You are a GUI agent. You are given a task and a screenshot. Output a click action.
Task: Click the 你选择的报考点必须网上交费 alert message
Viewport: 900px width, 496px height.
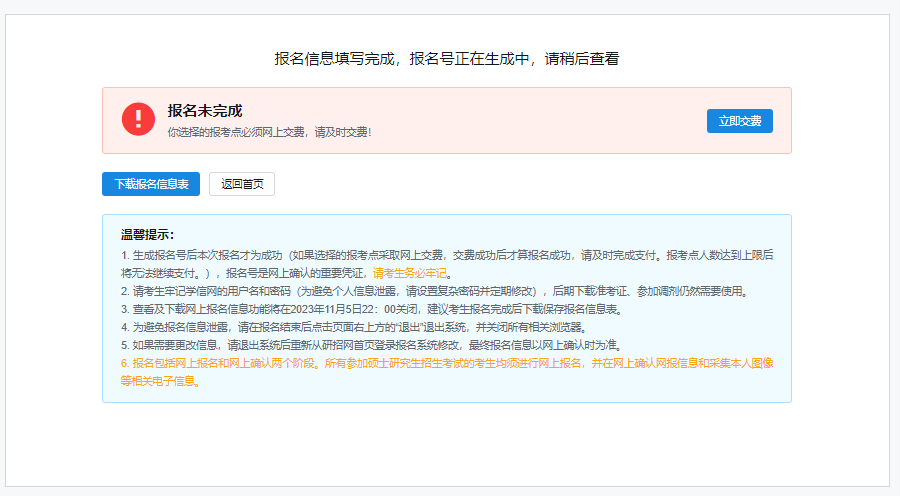(x=269, y=132)
